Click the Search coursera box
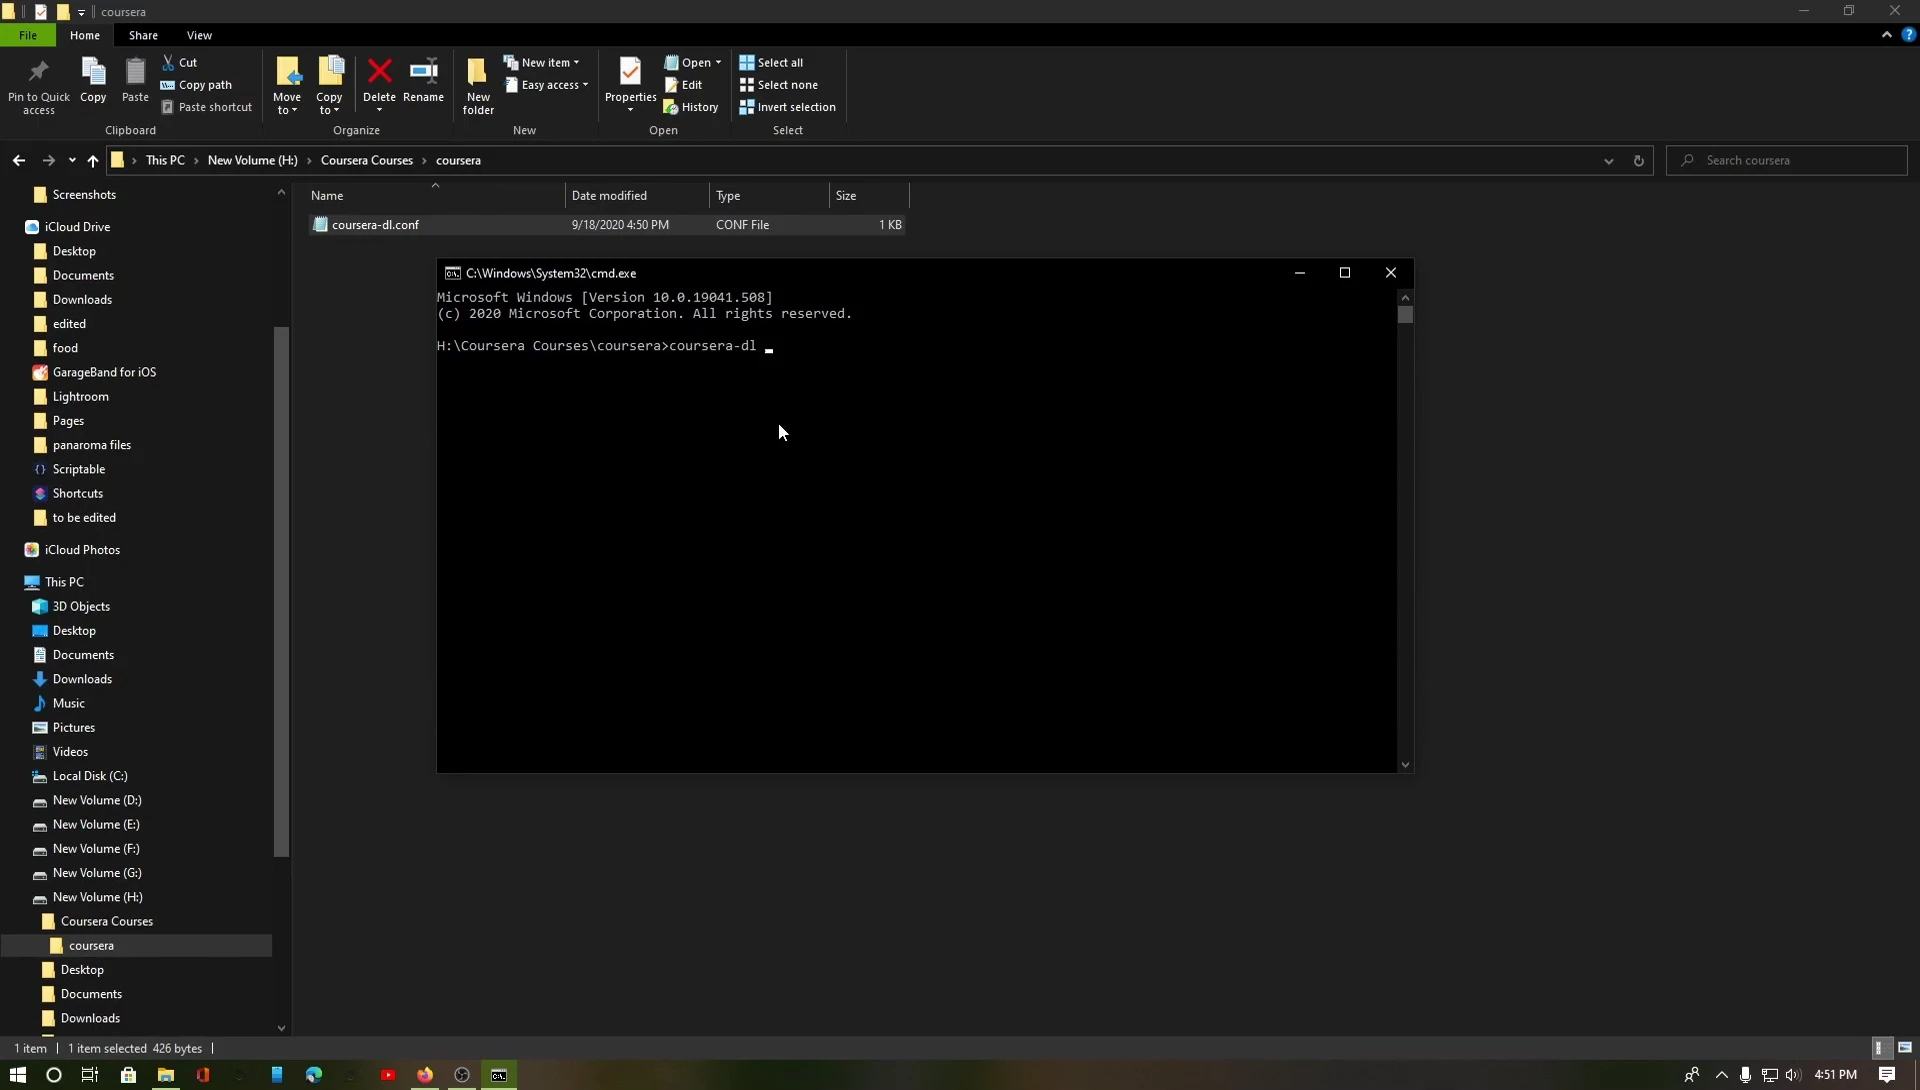The width and height of the screenshot is (1920, 1090). [1787, 160]
